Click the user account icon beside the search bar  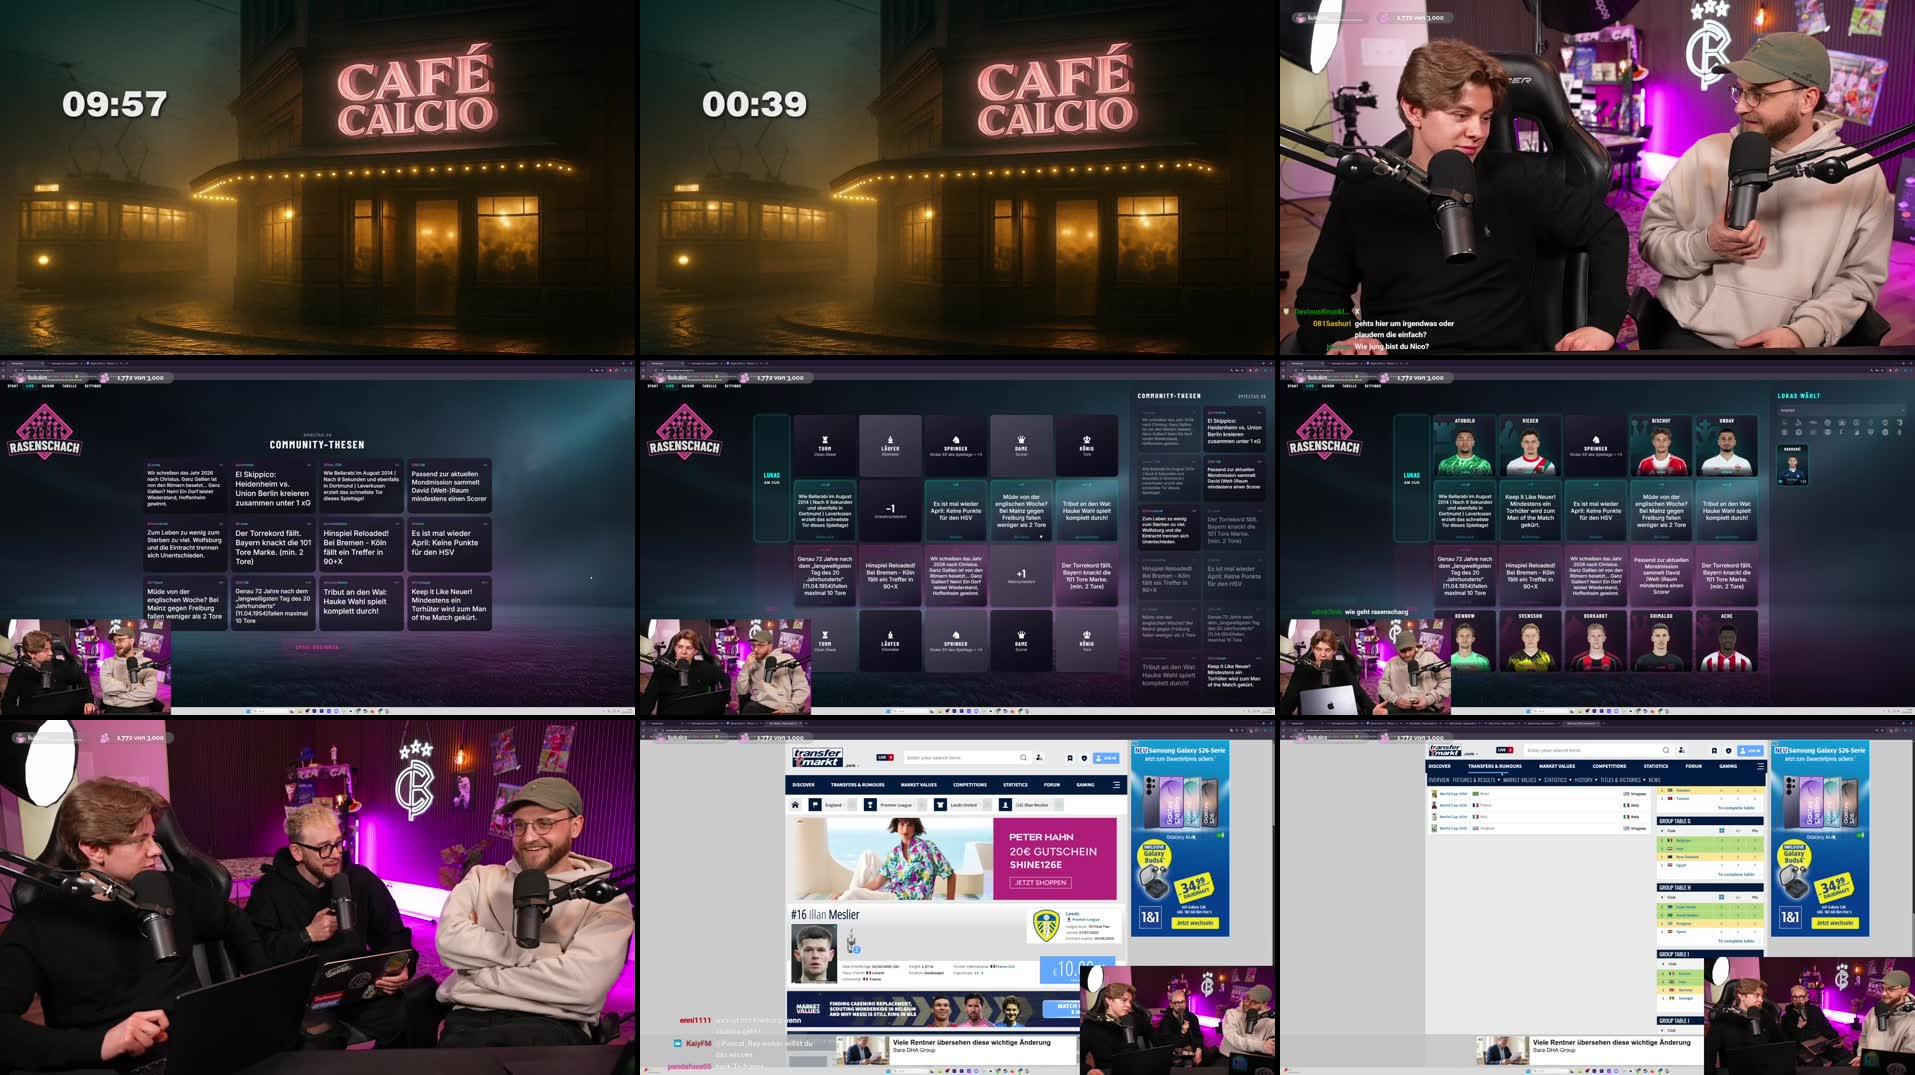[1039, 757]
